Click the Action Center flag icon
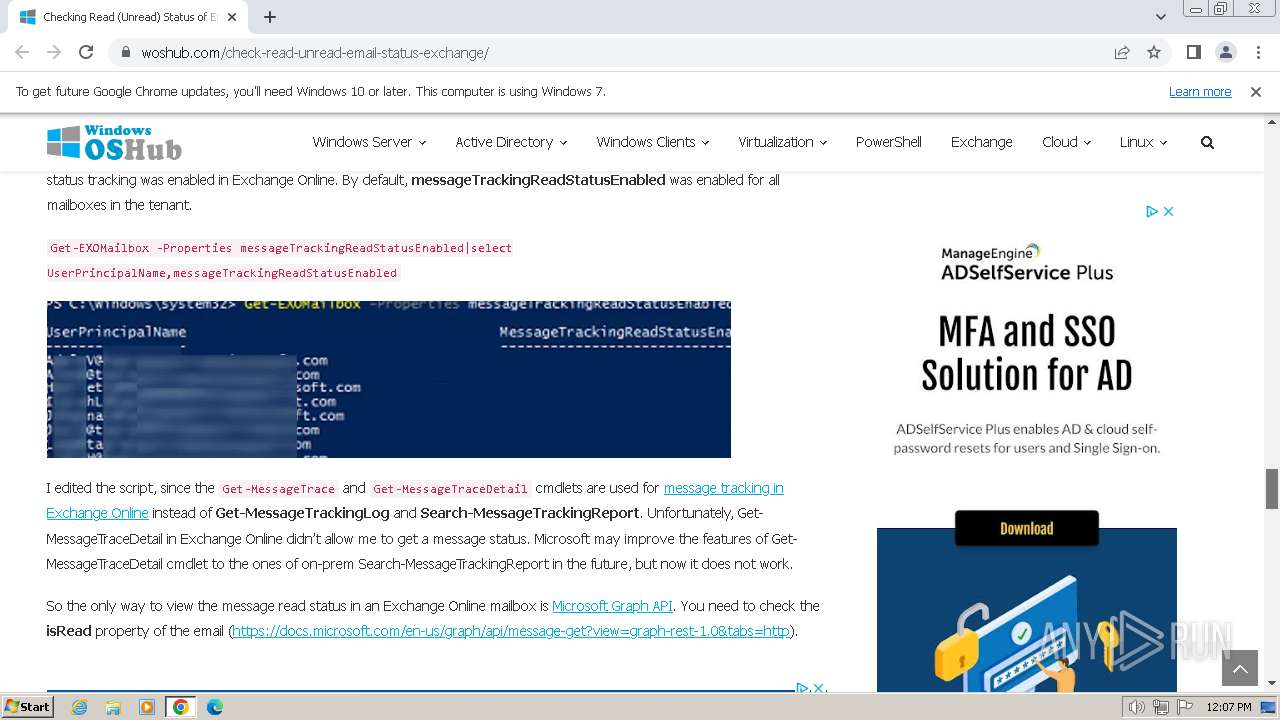This screenshot has height=720, width=1280. (1183, 707)
